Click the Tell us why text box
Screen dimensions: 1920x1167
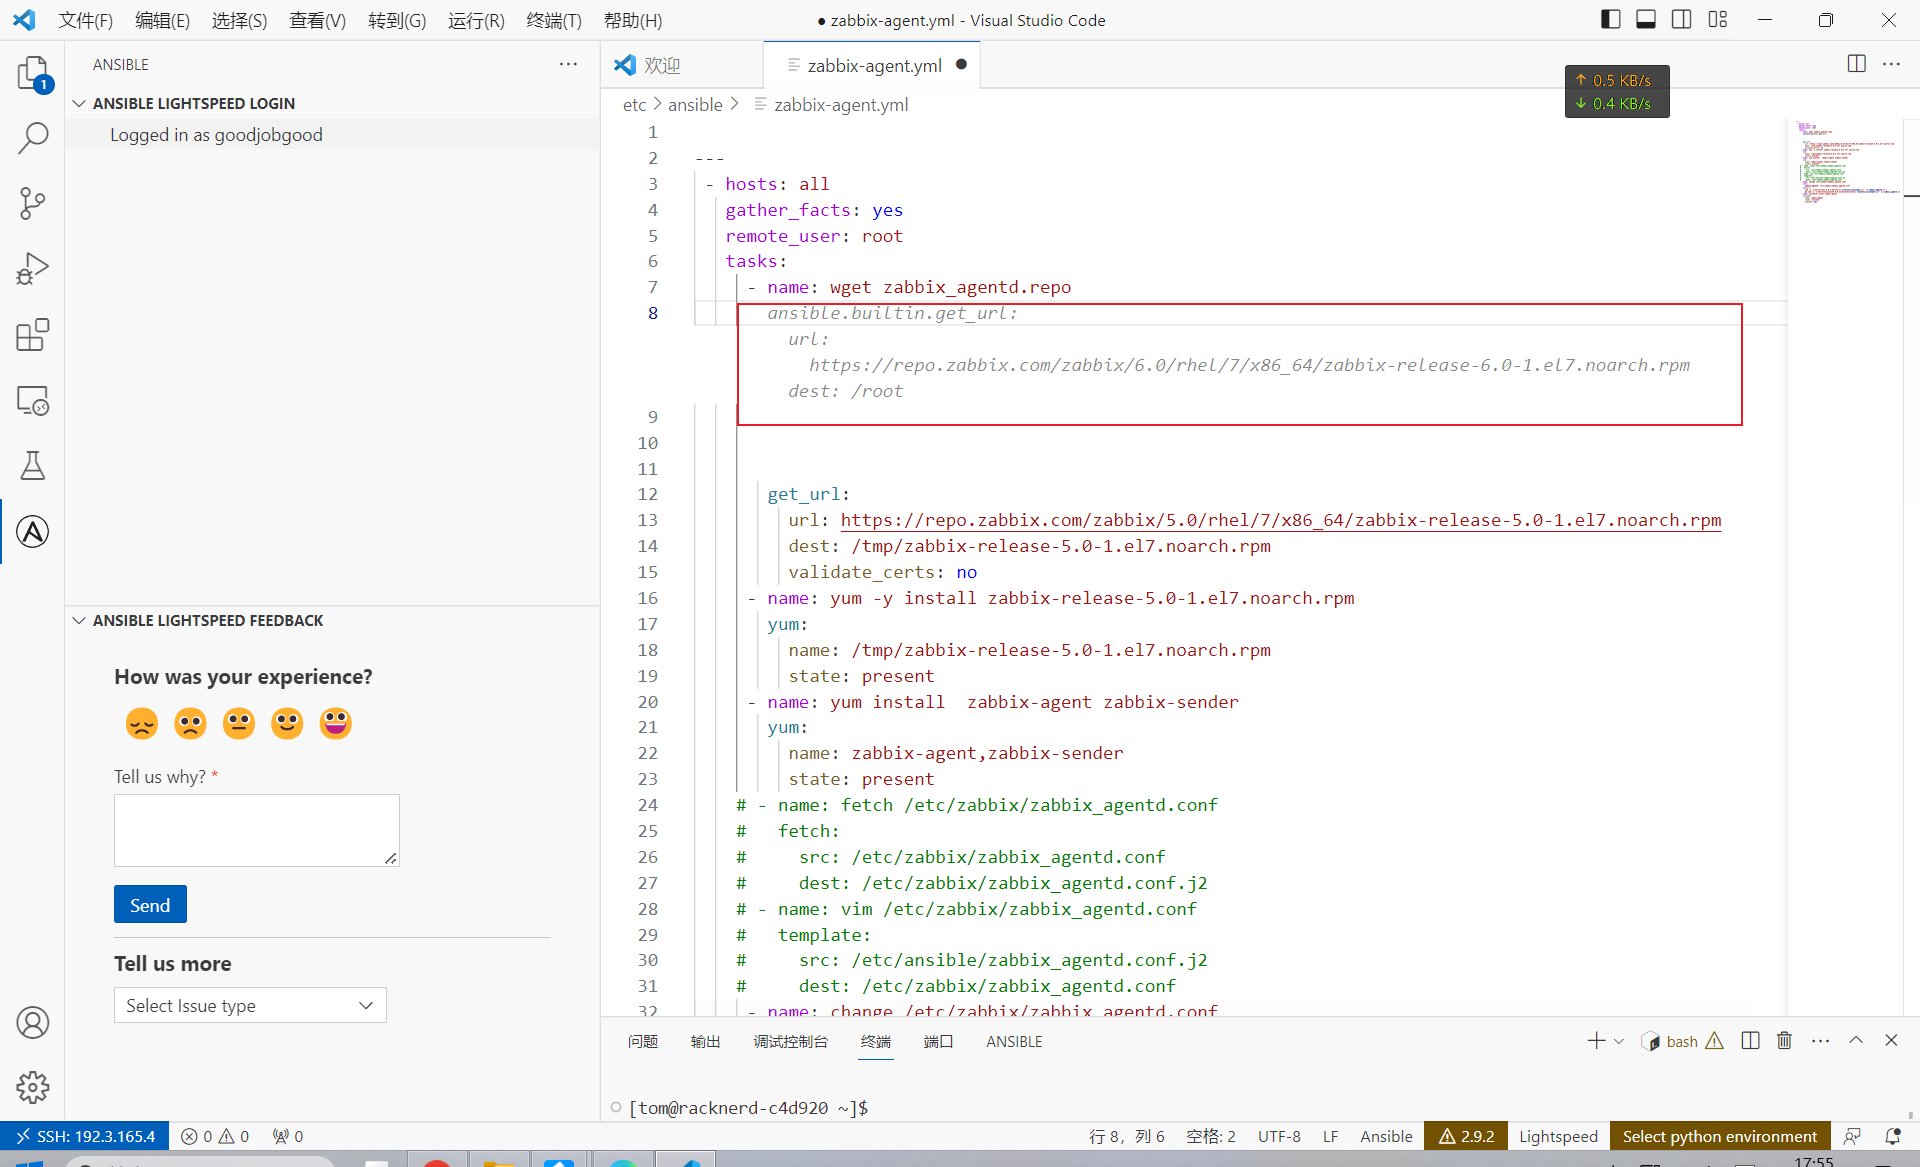coord(257,830)
